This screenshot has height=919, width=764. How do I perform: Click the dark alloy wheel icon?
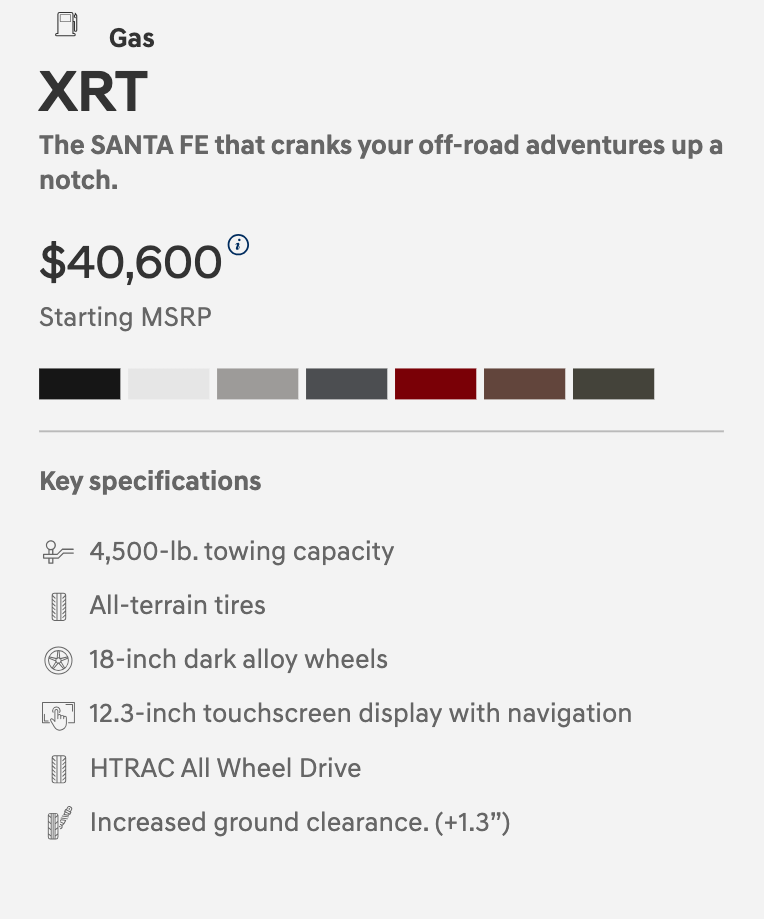(x=59, y=660)
